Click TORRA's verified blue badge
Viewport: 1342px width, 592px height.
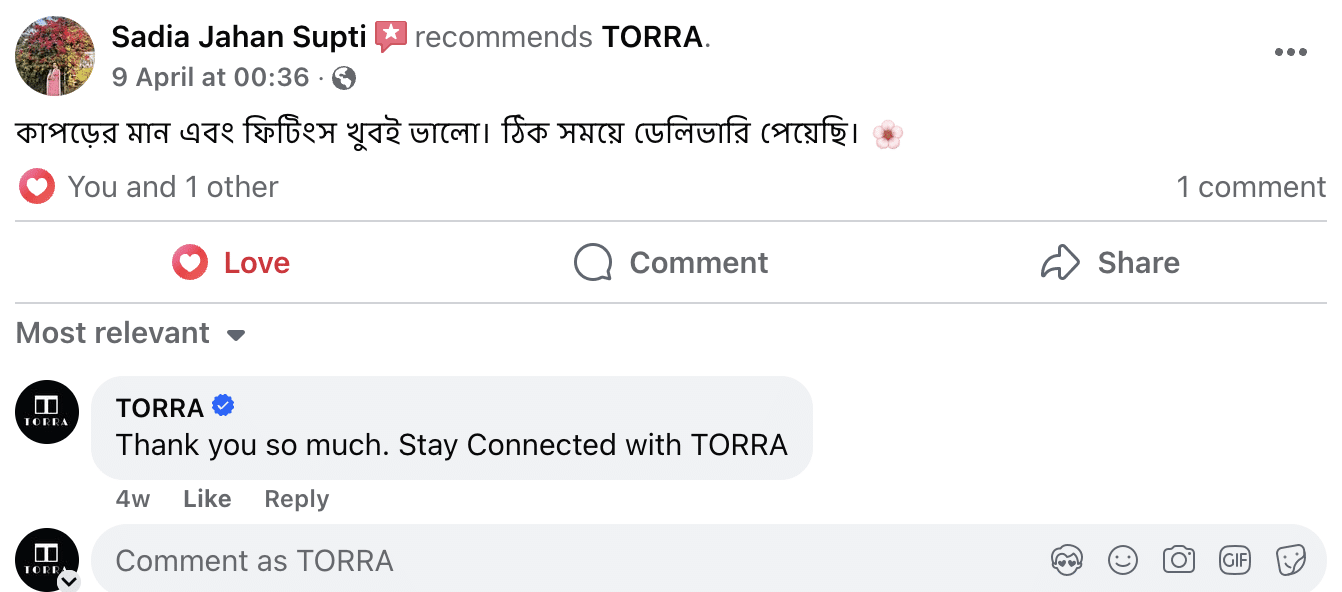(x=223, y=406)
